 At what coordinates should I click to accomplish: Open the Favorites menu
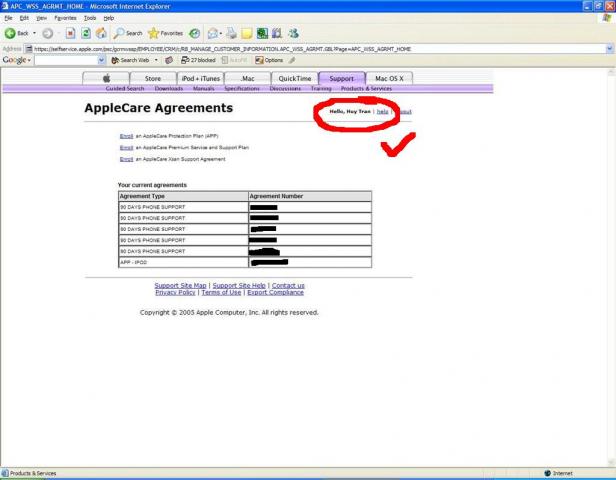[x=65, y=18]
